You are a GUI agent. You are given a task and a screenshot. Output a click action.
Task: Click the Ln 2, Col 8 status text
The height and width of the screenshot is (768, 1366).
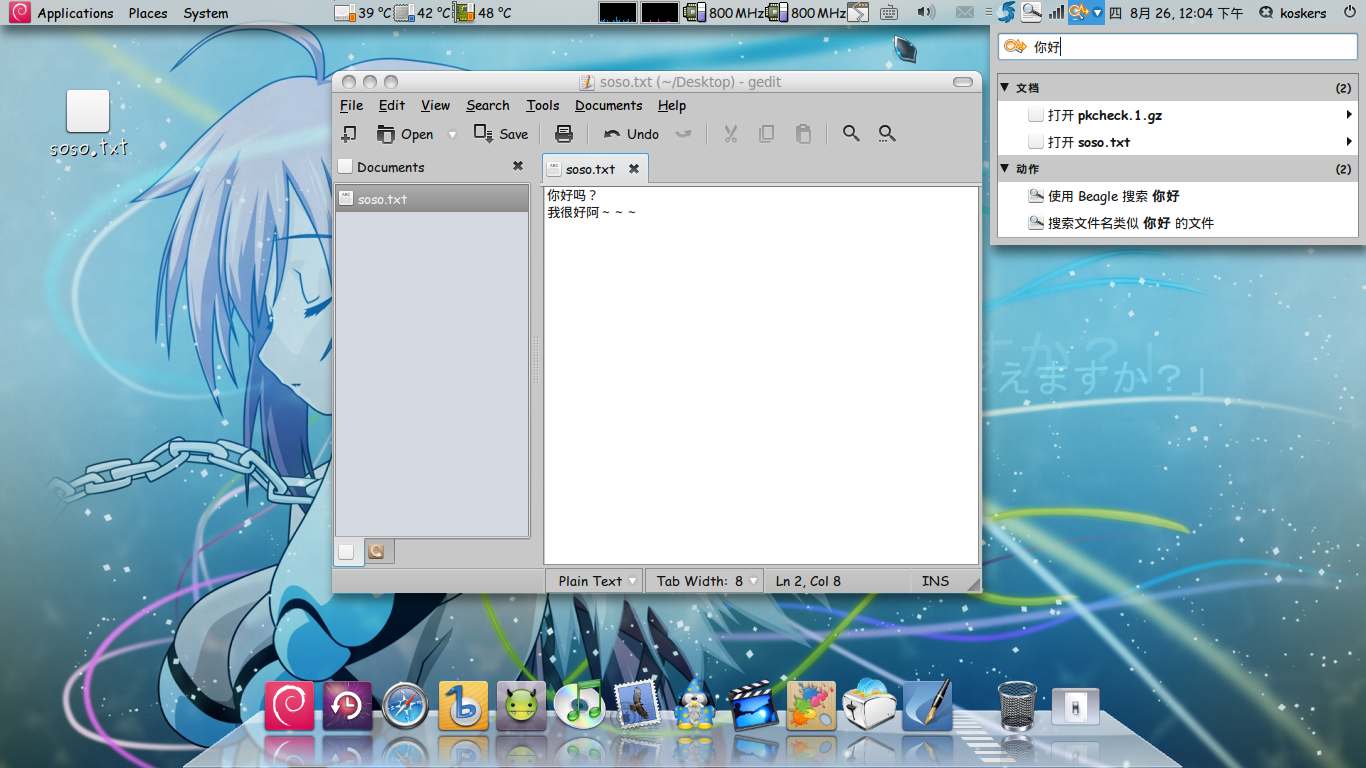tap(808, 581)
